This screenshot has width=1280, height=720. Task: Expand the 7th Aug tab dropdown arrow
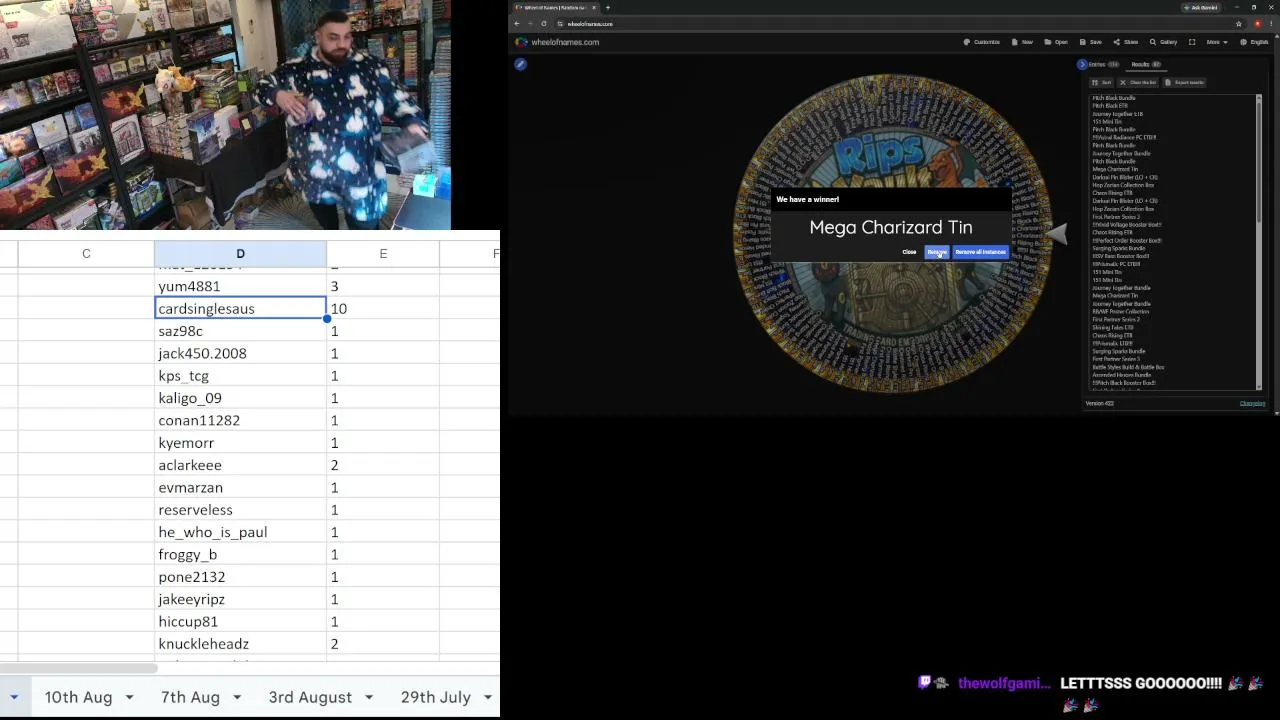coord(237,697)
